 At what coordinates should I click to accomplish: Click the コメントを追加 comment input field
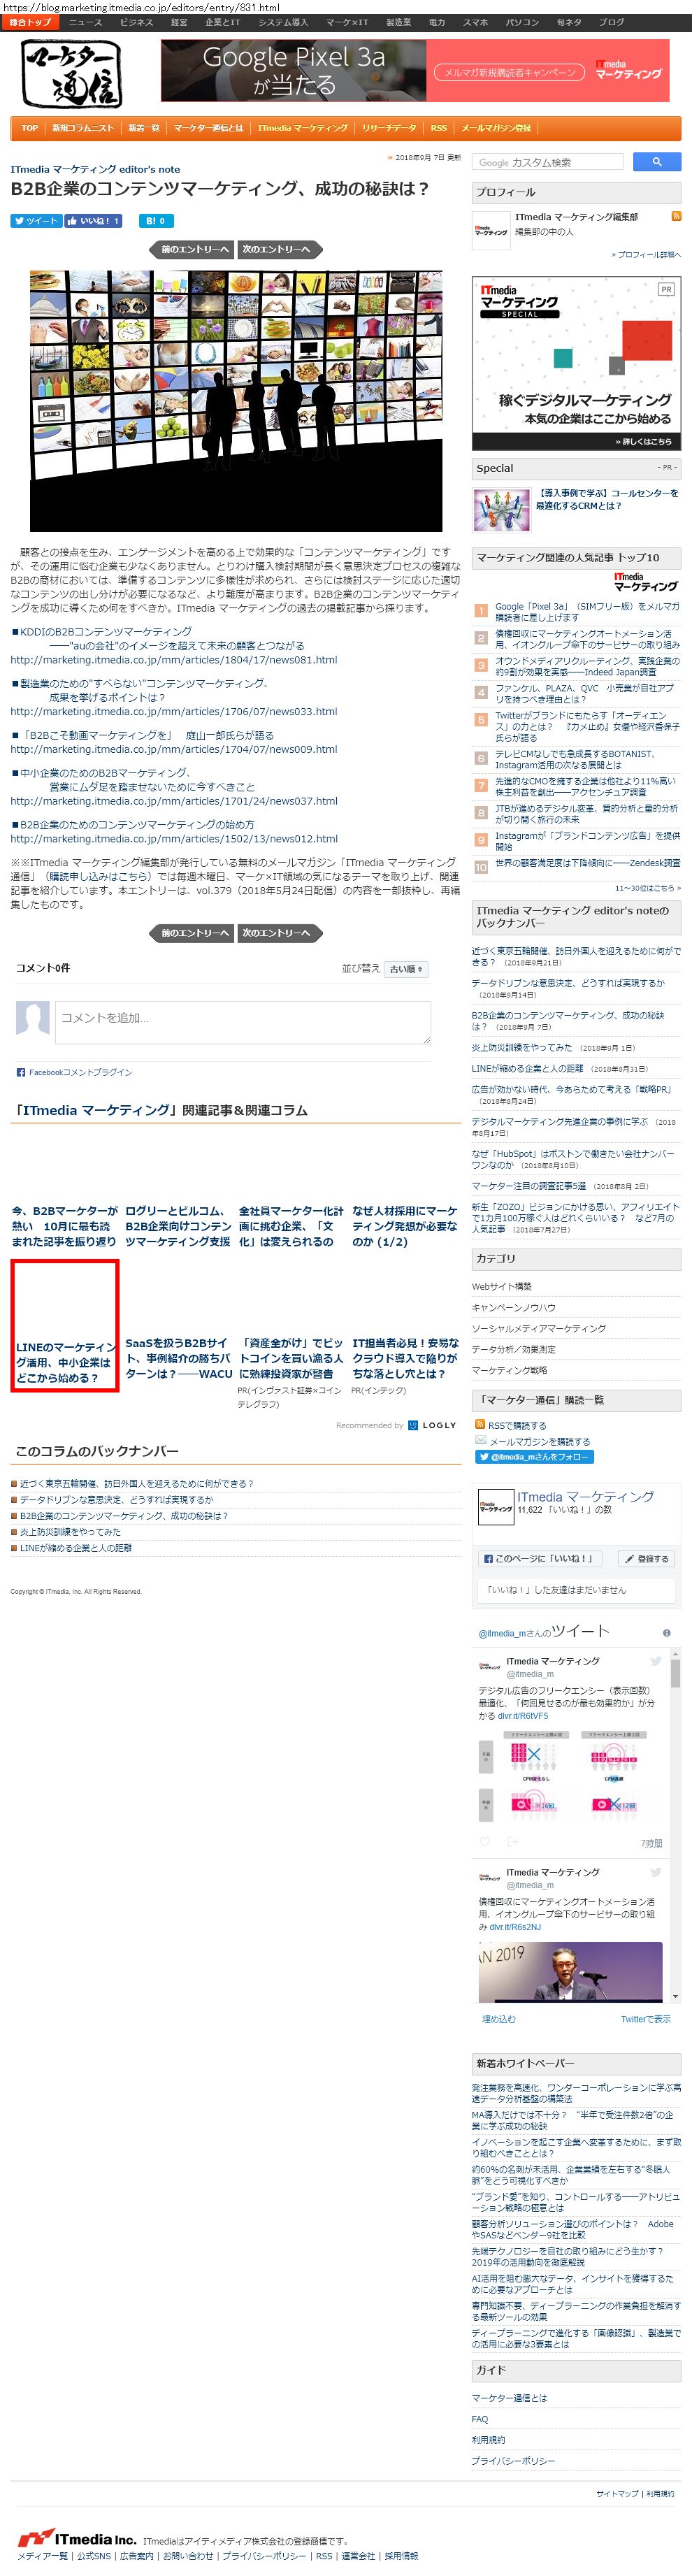pyautogui.click(x=243, y=1022)
